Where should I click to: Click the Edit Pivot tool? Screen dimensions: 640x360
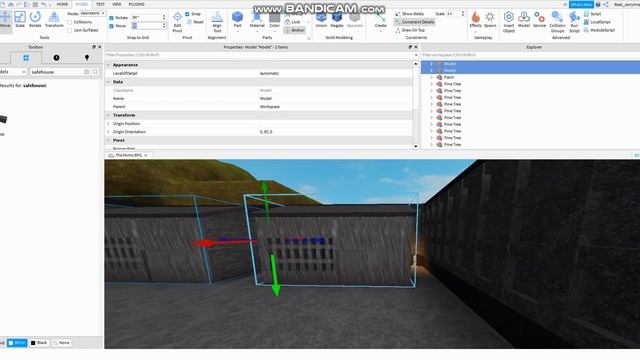[x=177, y=22]
